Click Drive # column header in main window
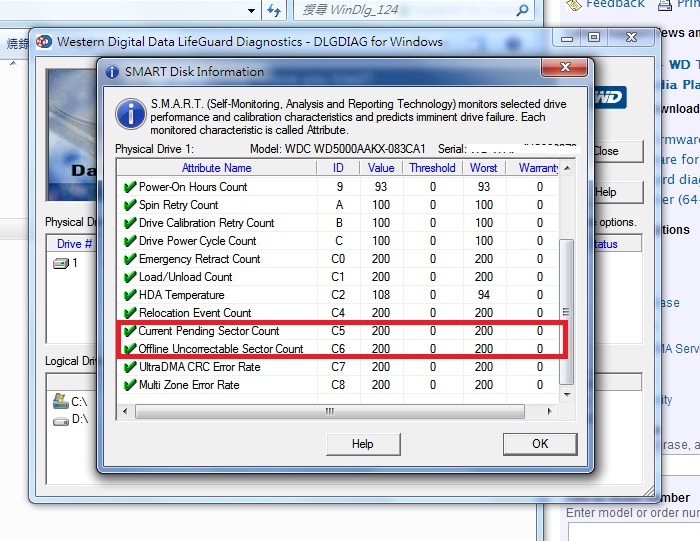 pyautogui.click(x=75, y=244)
